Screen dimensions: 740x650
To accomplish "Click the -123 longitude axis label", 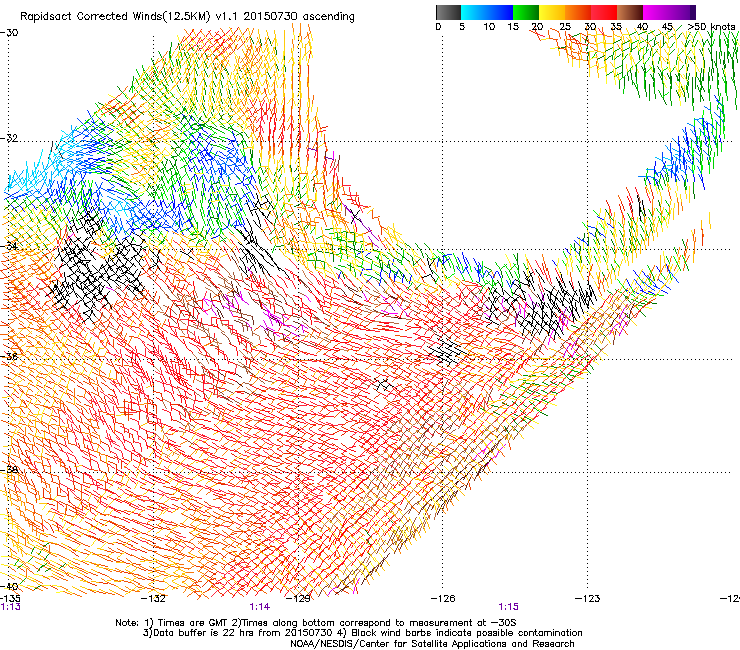I will tap(587, 598).
